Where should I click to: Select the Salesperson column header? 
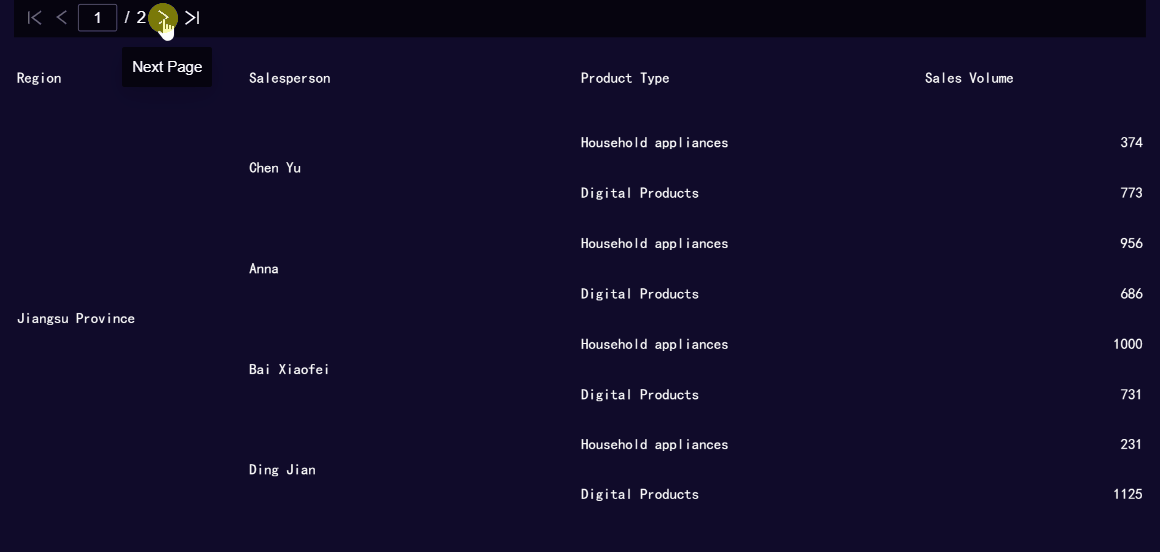pos(290,78)
